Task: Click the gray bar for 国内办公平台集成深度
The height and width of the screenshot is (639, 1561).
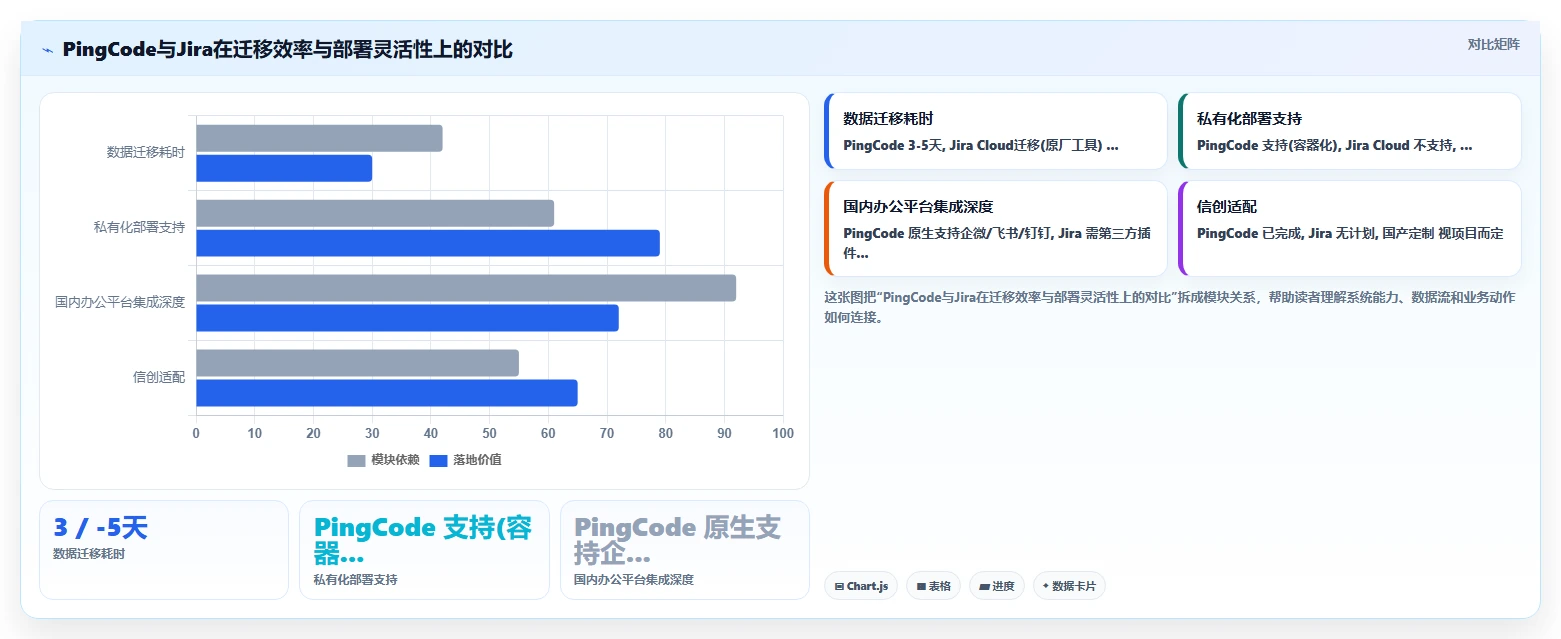Action: tap(466, 288)
